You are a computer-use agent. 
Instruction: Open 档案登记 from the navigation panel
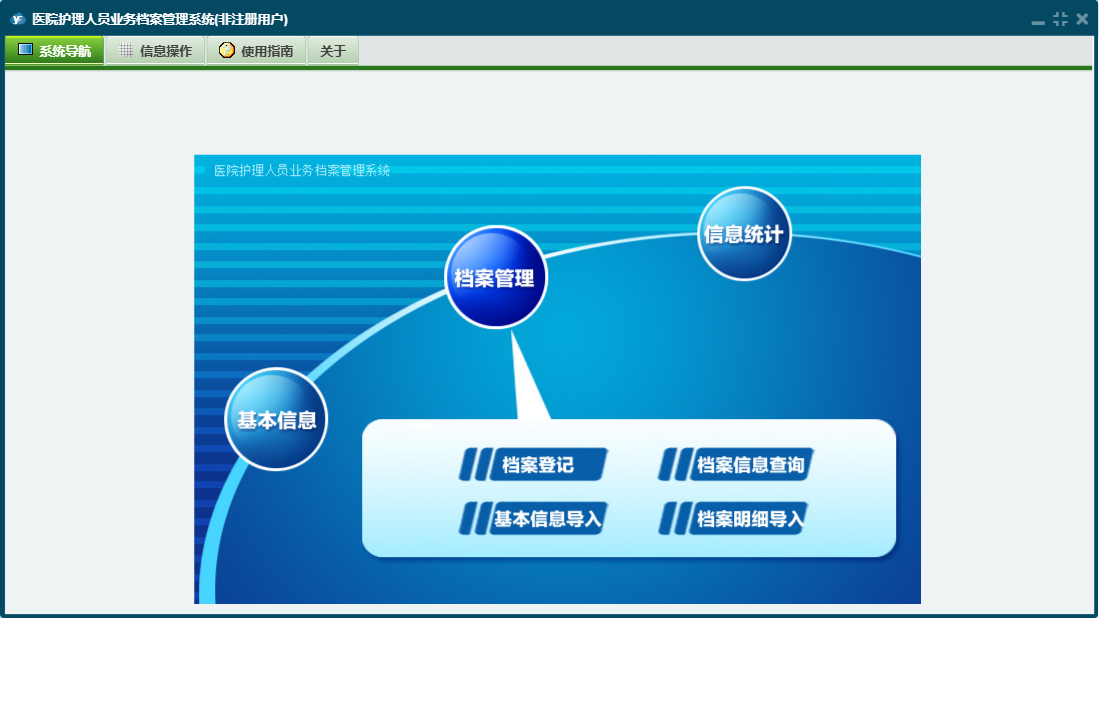click(533, 464)
